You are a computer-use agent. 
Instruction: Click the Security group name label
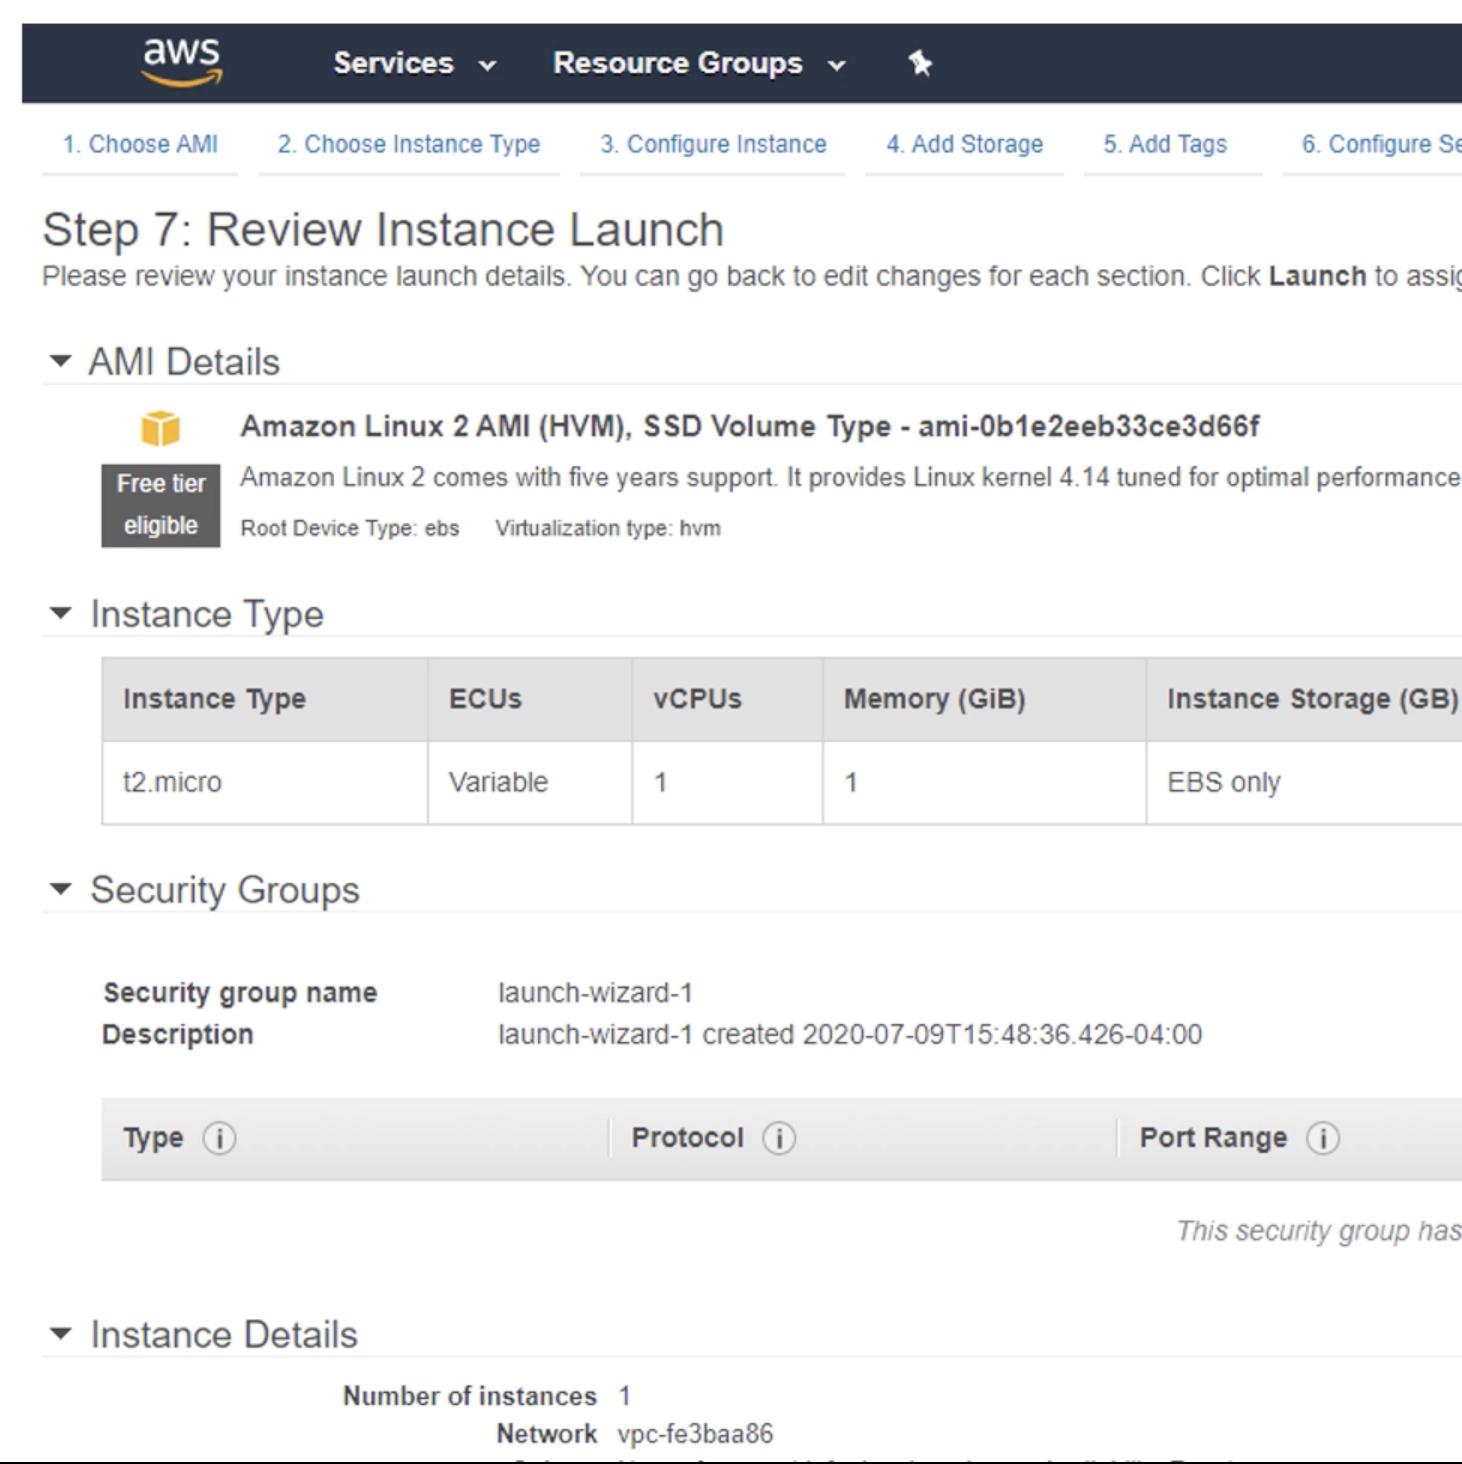(x=240, y=993)
